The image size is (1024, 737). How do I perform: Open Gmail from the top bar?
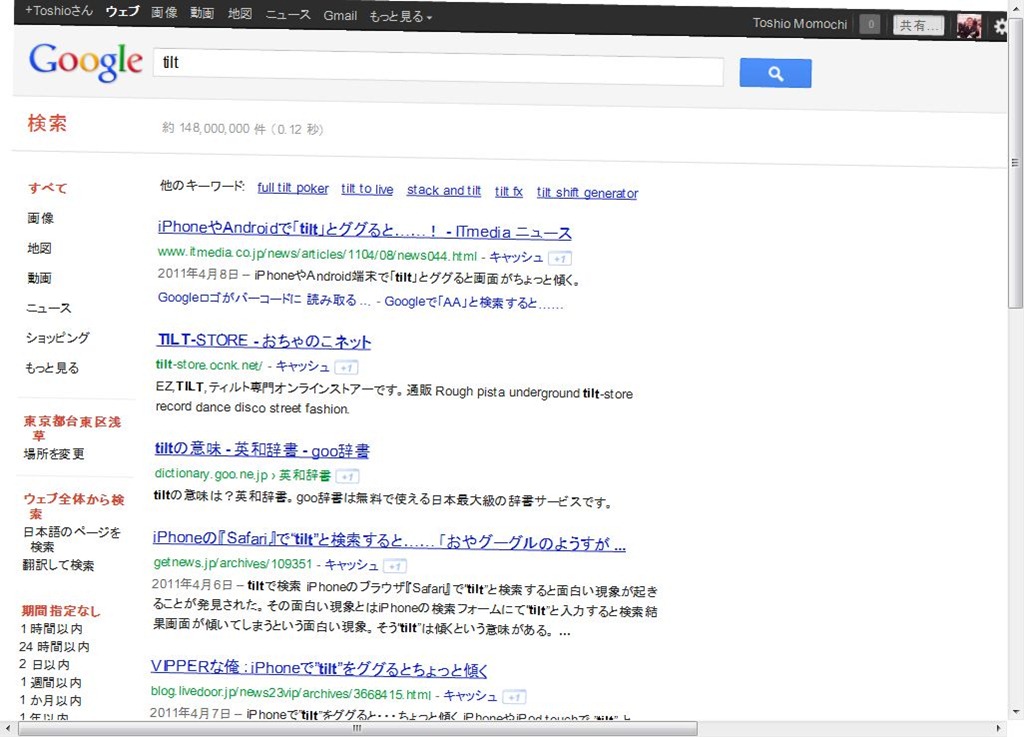[340, 16]
